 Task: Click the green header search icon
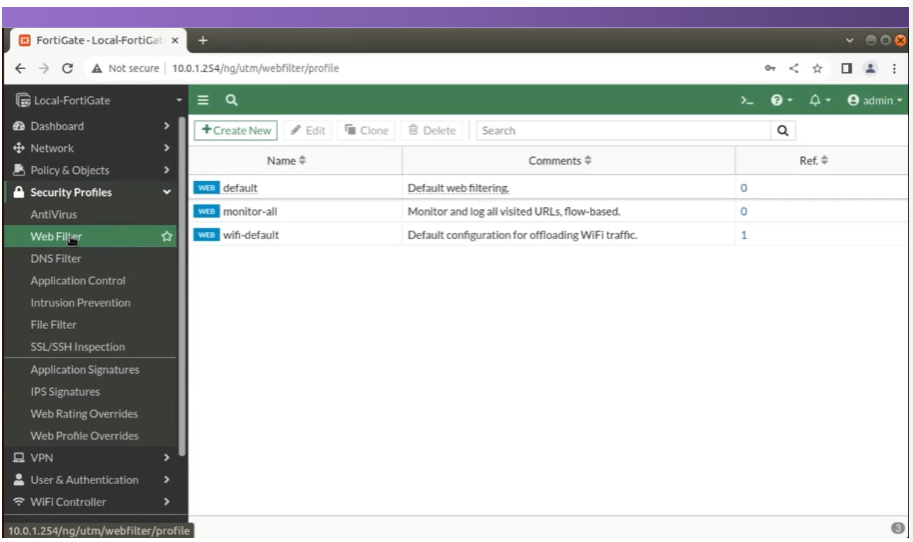(x=231, y=100)
